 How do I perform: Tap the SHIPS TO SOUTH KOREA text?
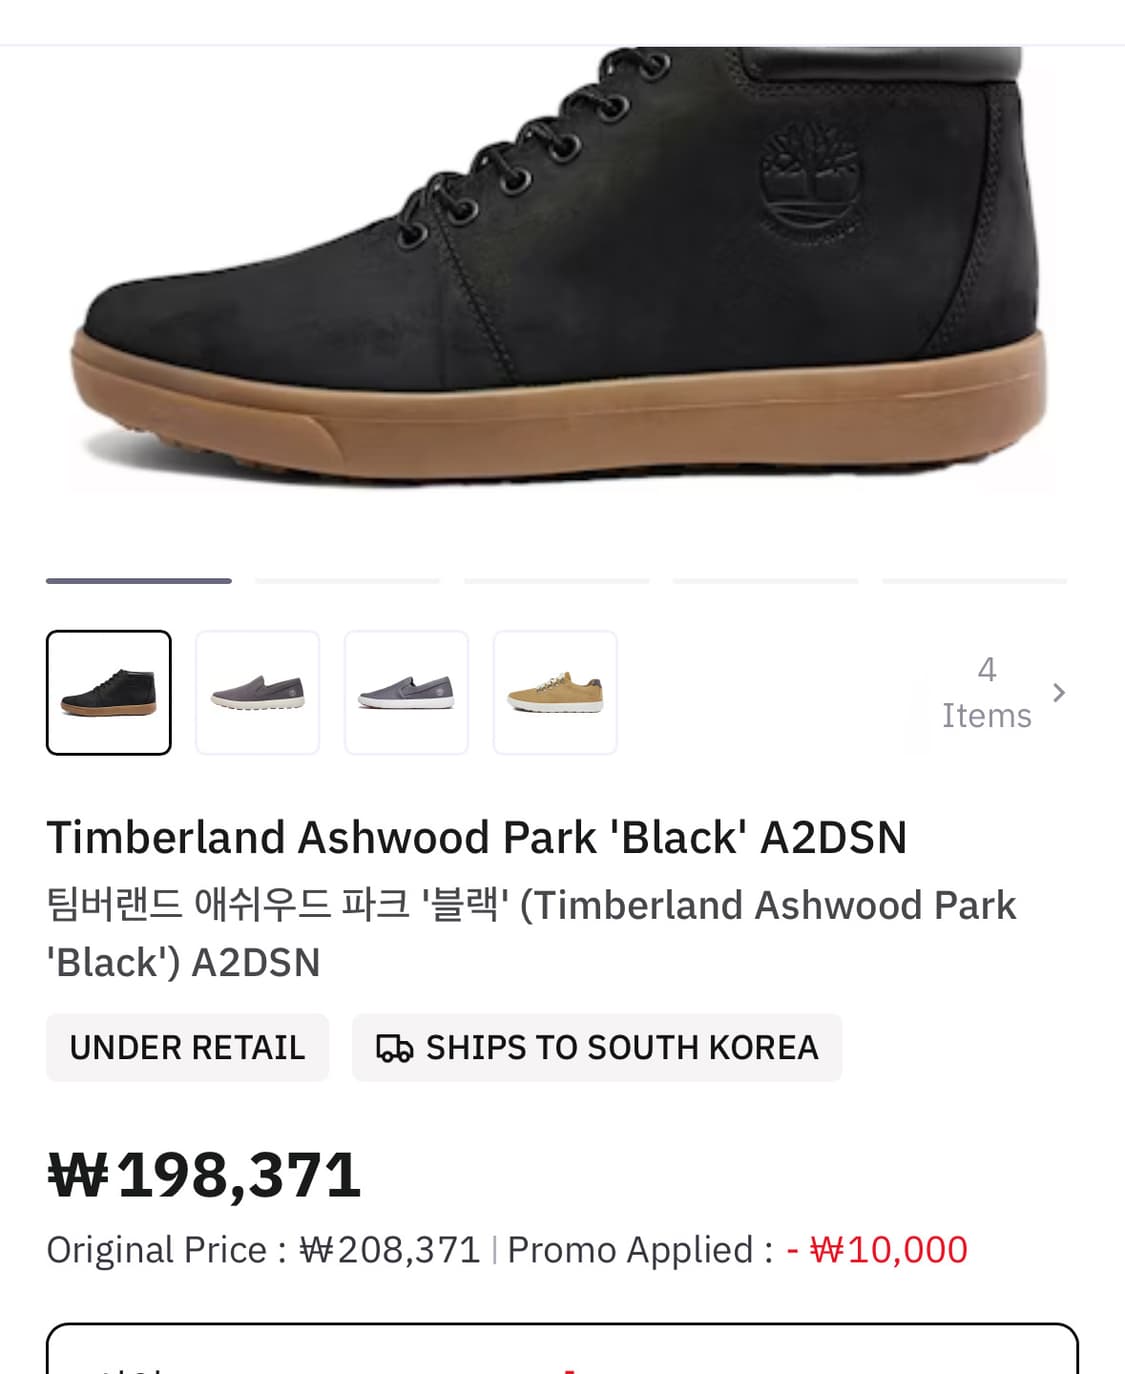(x=622, y=1048)
